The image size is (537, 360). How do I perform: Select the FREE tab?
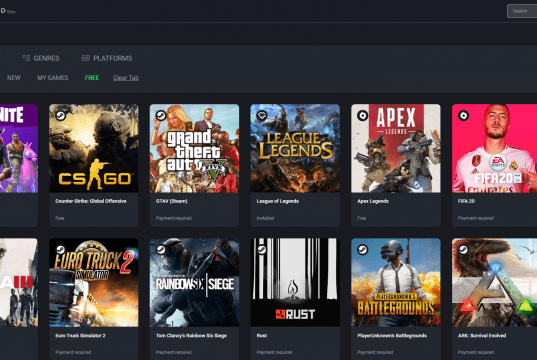[92, 78]
